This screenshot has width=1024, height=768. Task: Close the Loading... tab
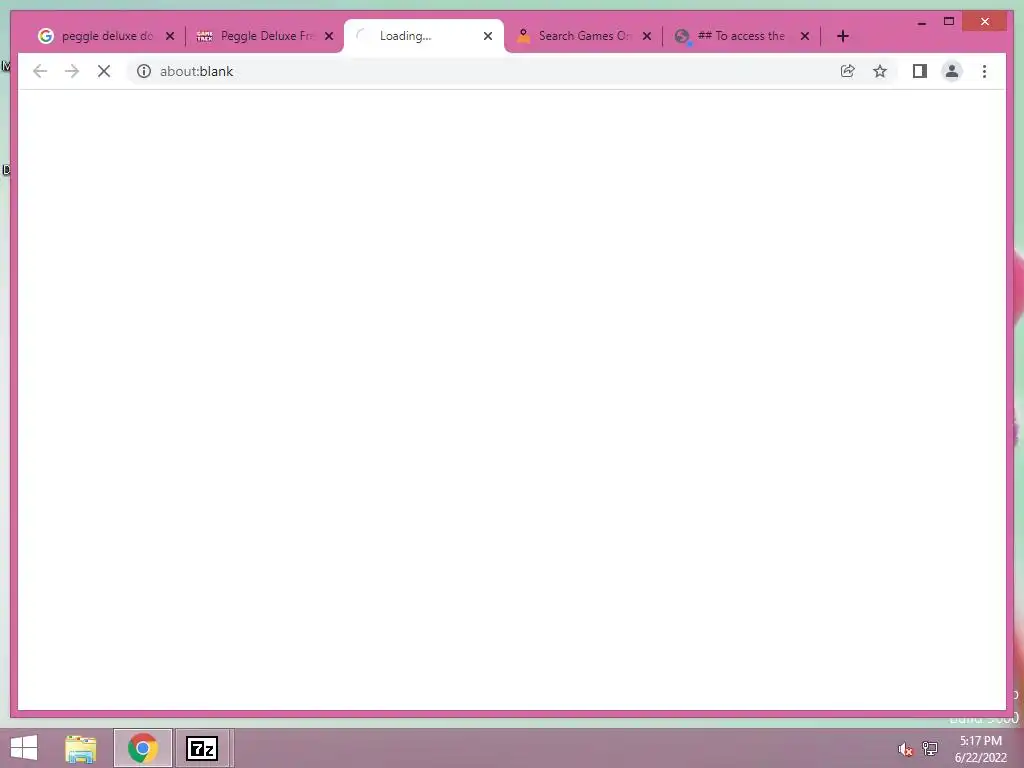pos(488,36)
